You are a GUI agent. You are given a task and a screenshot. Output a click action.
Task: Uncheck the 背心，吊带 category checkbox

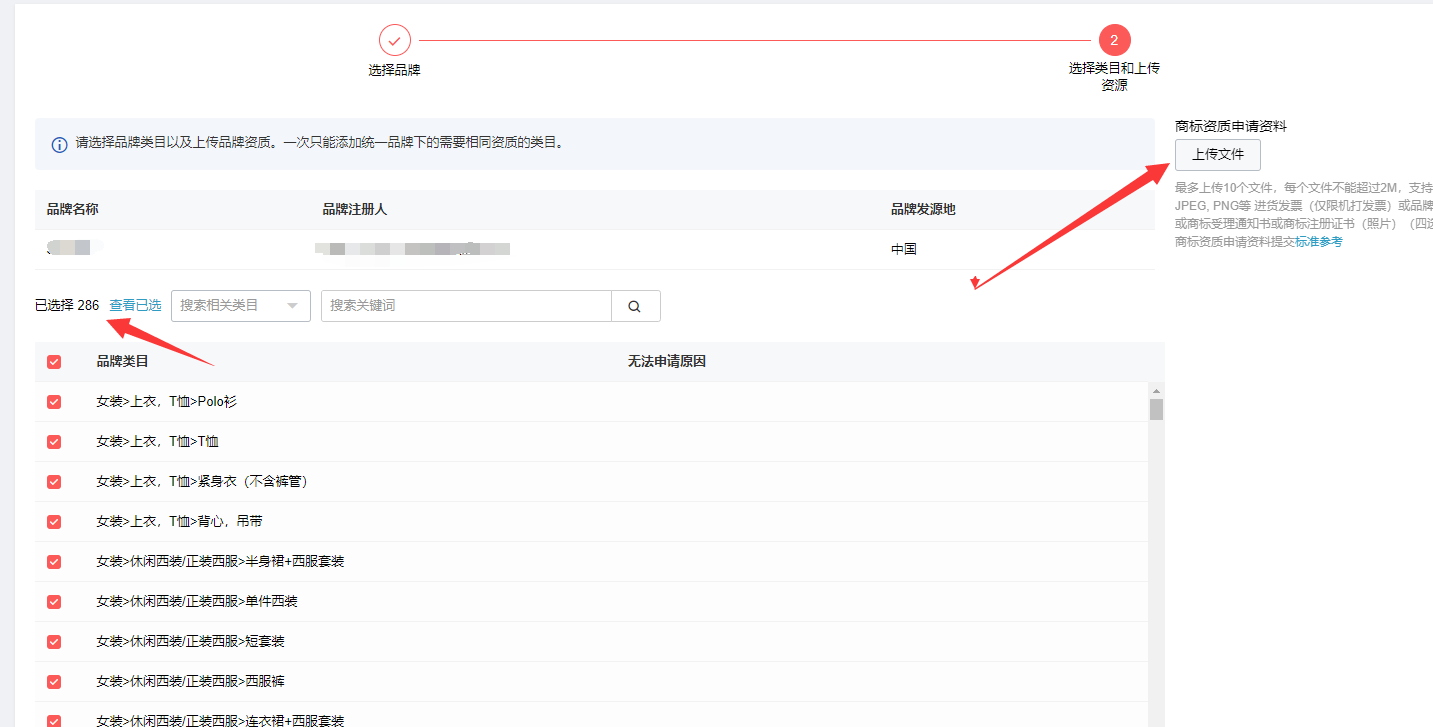53,521
